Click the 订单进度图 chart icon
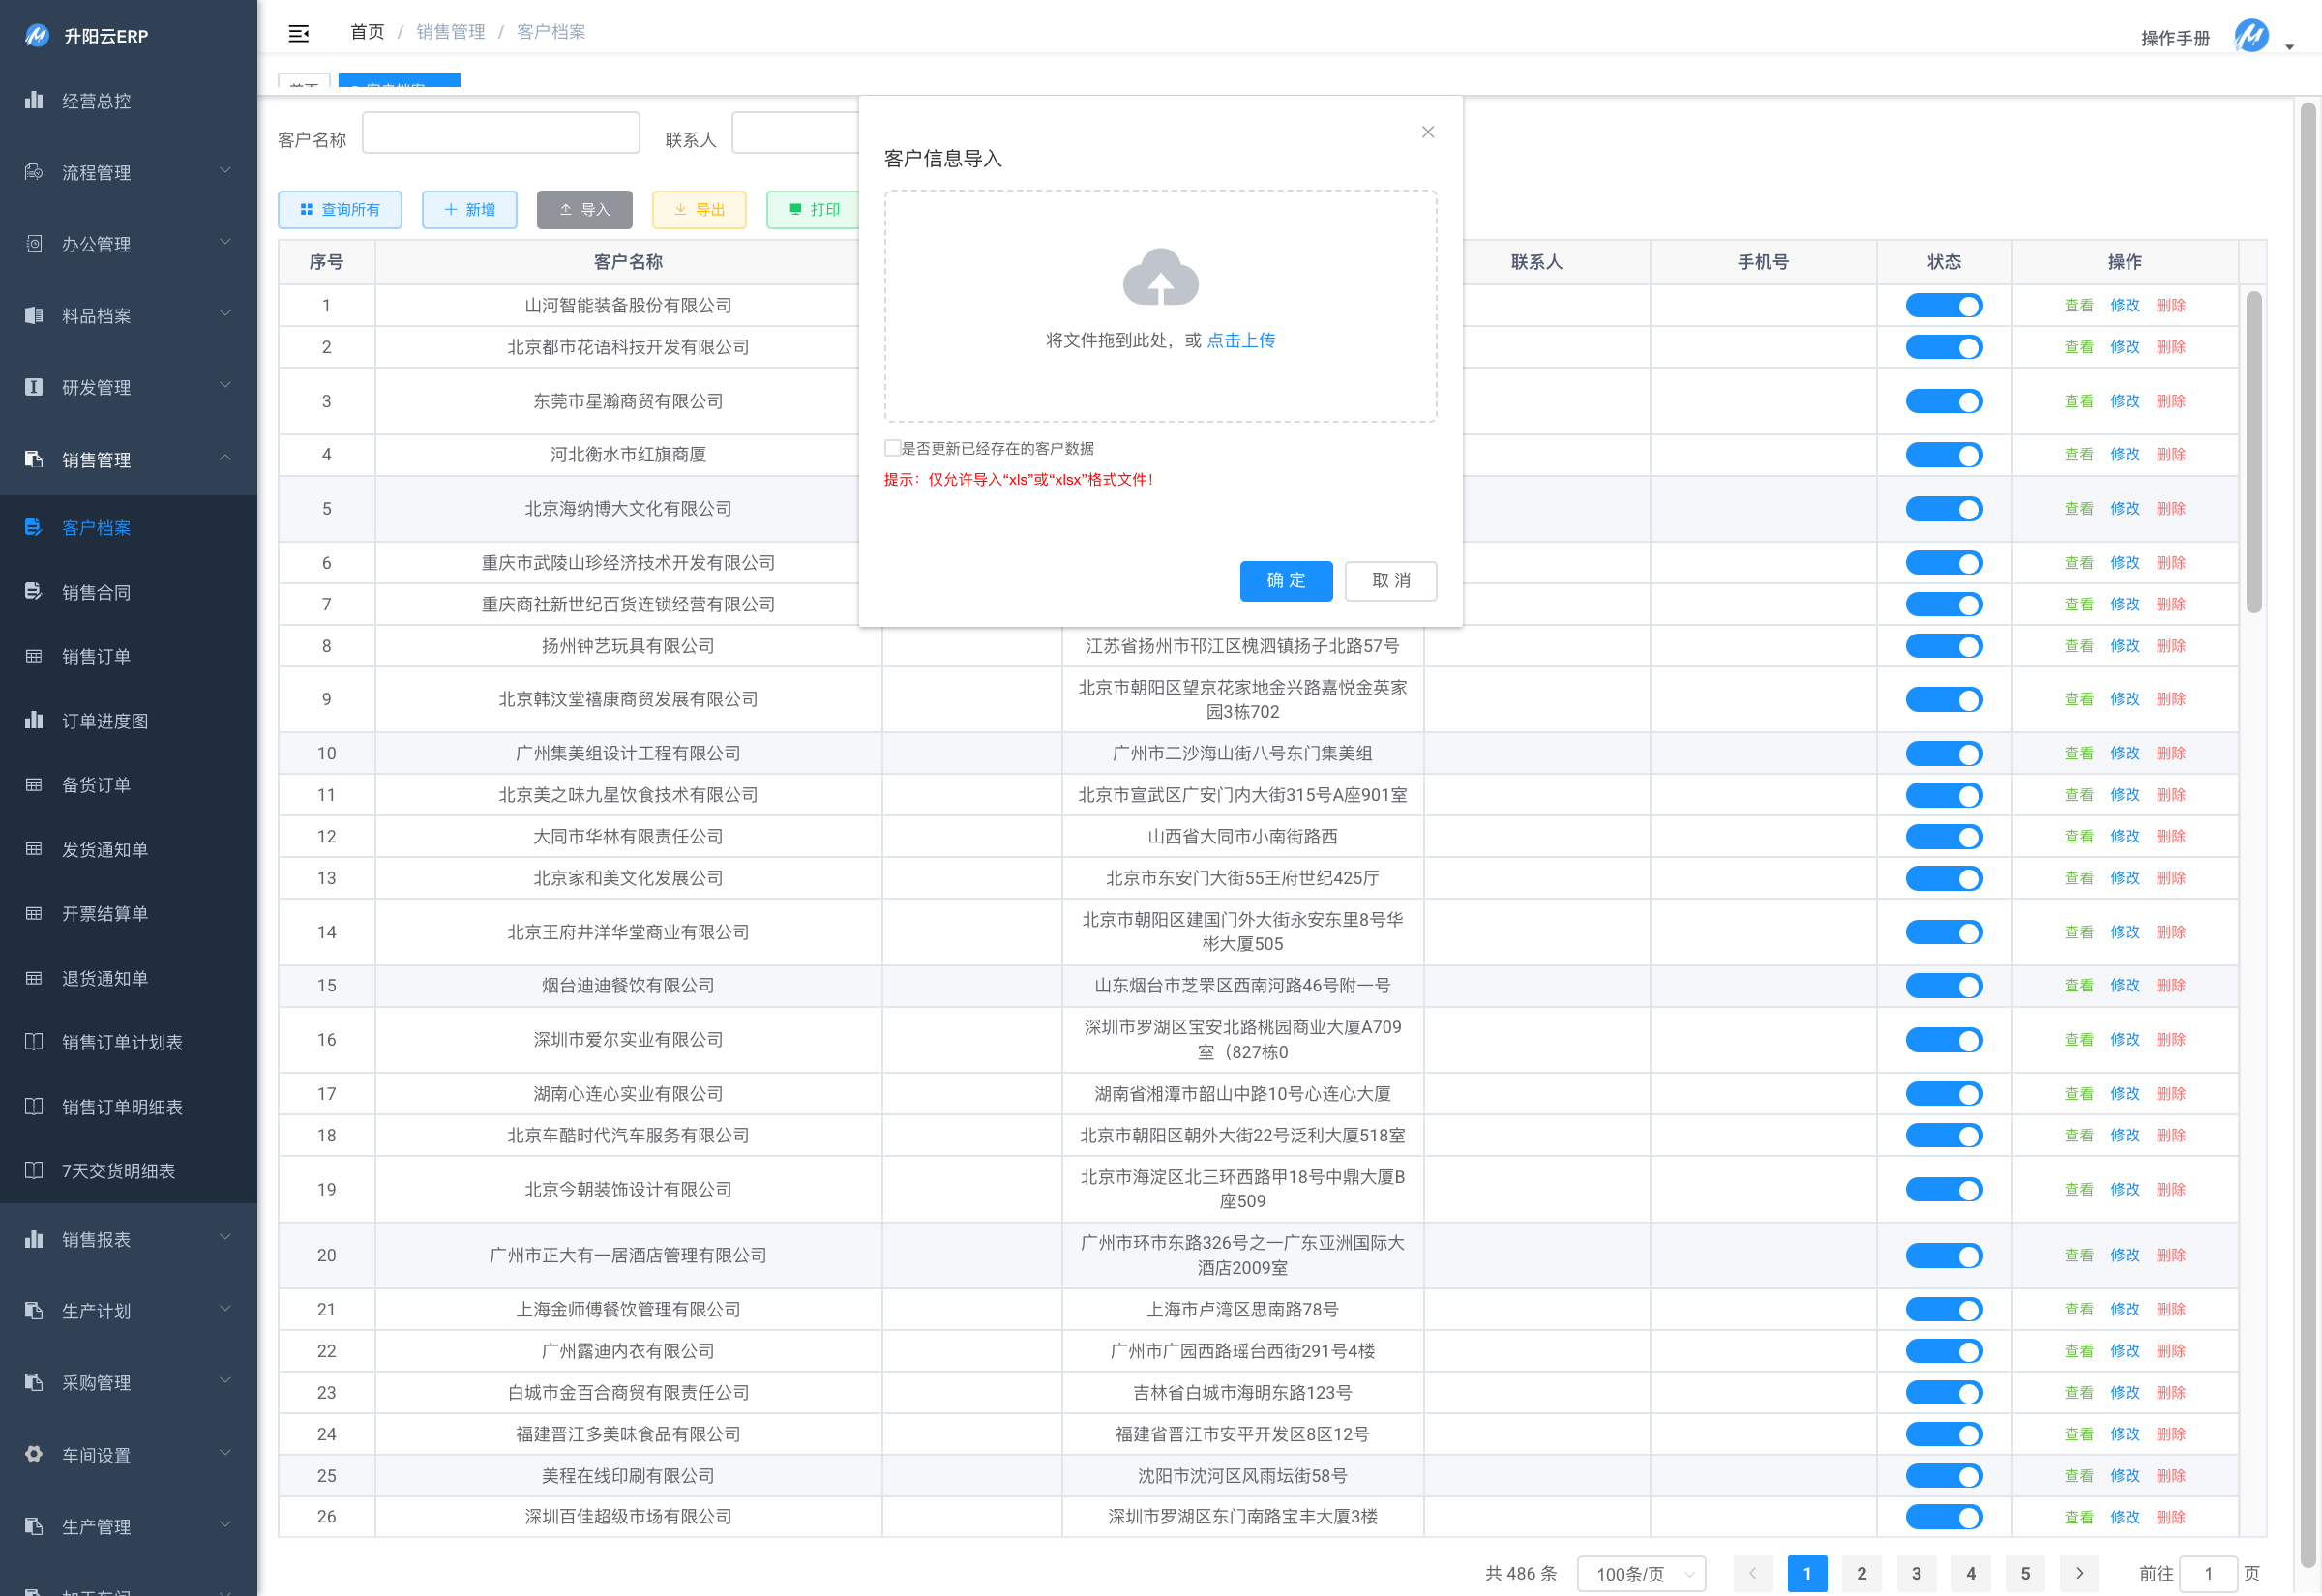Image resolution: width=2322 pixels, height=1596 pixels. (34, 720)
